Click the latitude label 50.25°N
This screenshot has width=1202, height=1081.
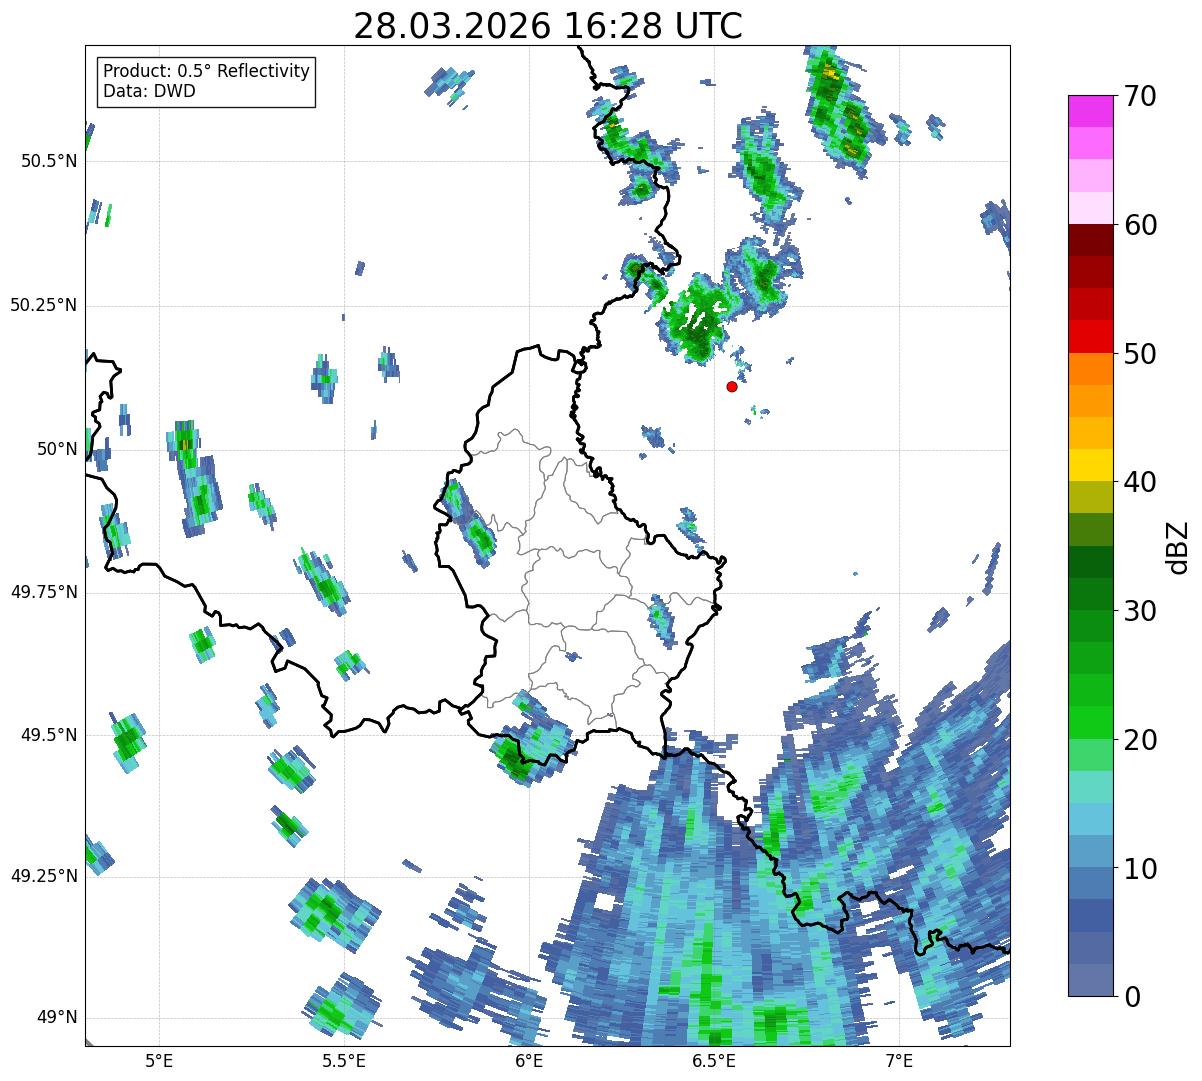point(43,305)
